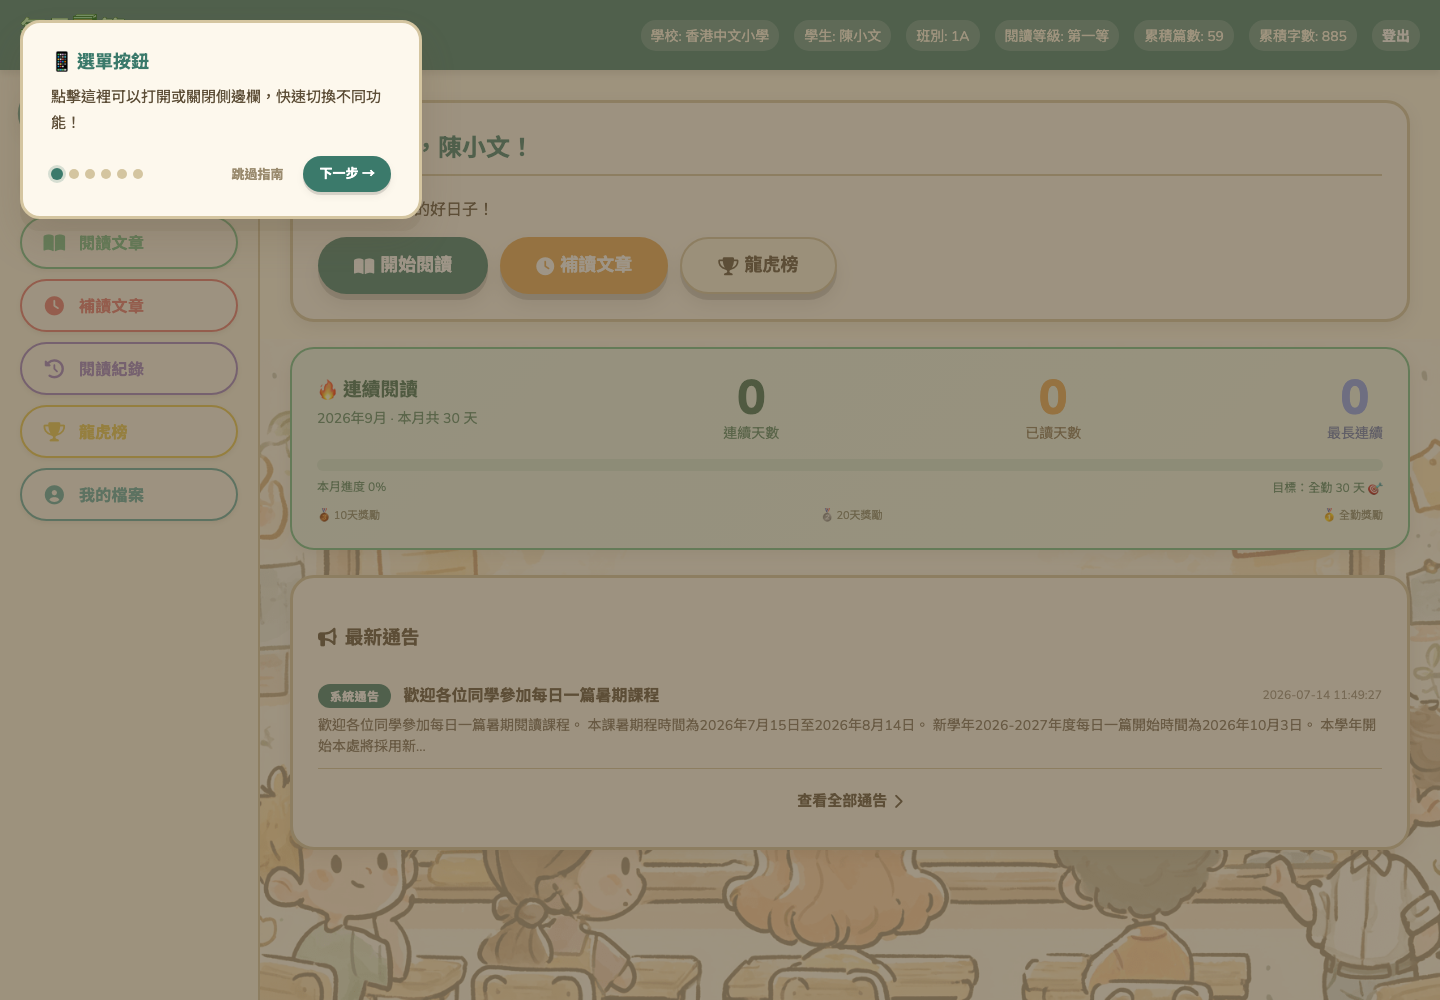
Task: Click the clock icon in sidebar 補讀文章
Action: (x=54, y=306)
